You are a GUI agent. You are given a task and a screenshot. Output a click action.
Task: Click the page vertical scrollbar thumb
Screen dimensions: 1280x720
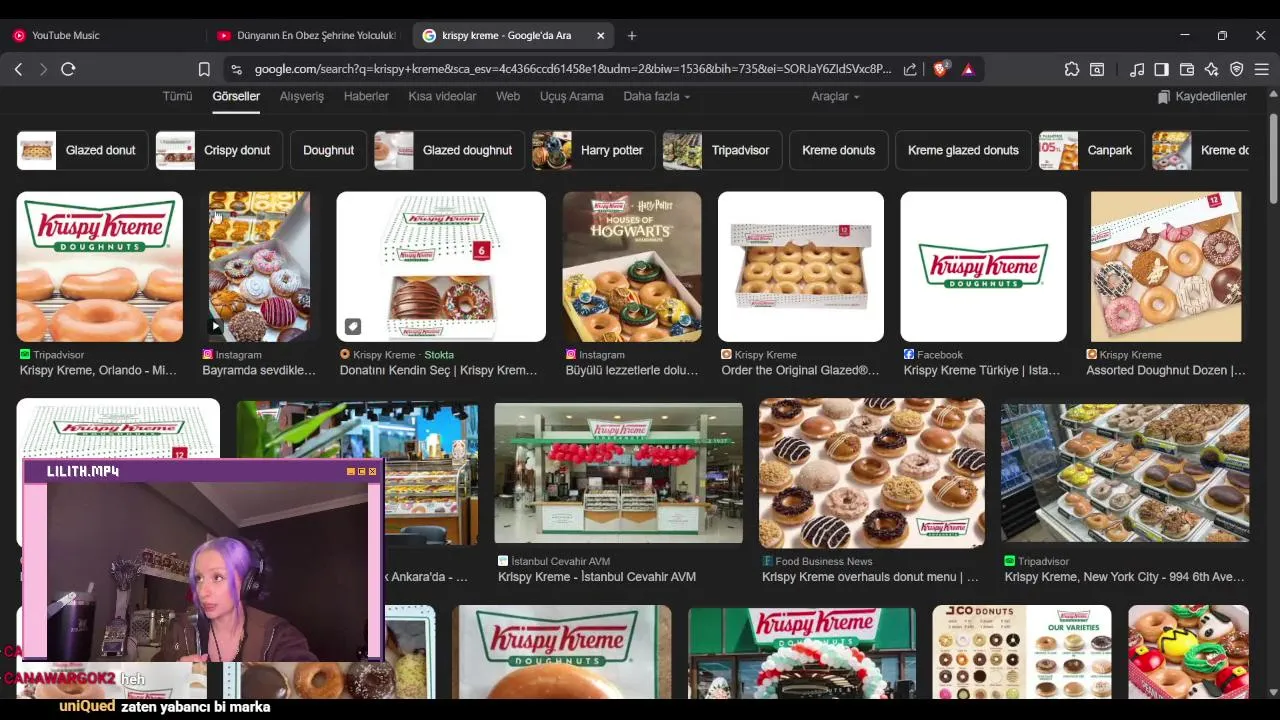click(x=1273, y=160)
